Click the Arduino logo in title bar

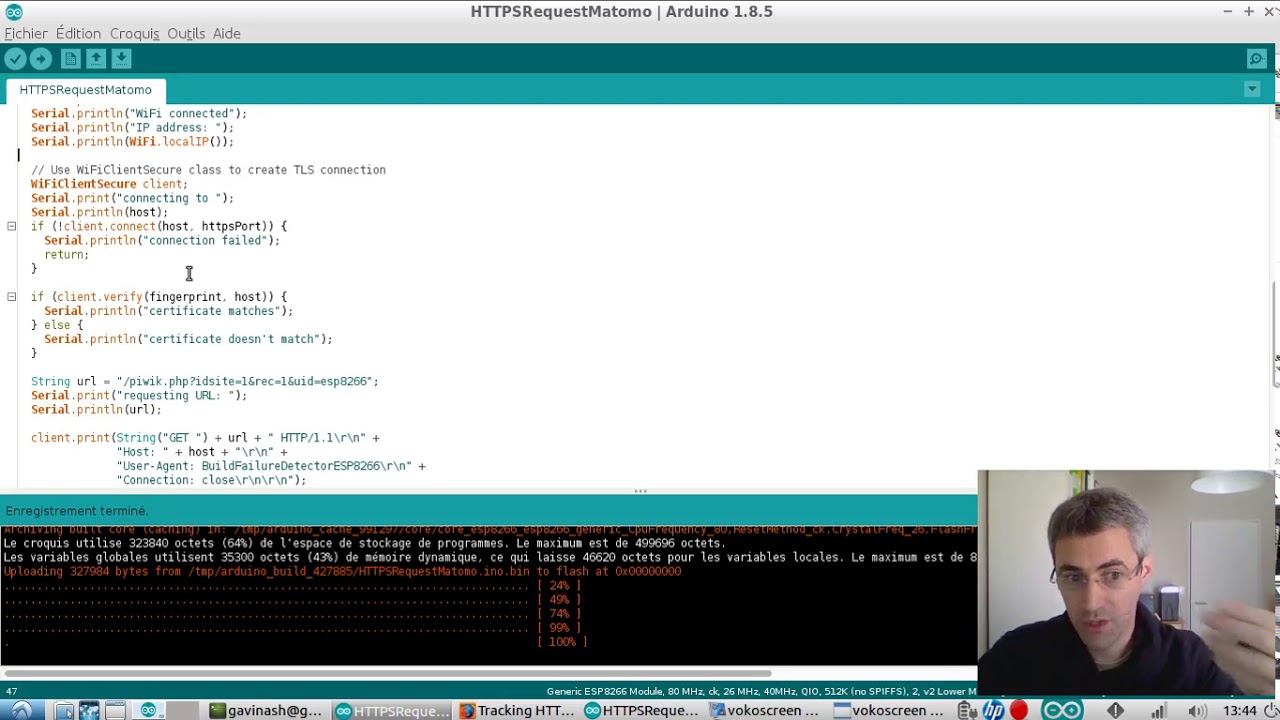pyautogui.click(x=14, y=12)
